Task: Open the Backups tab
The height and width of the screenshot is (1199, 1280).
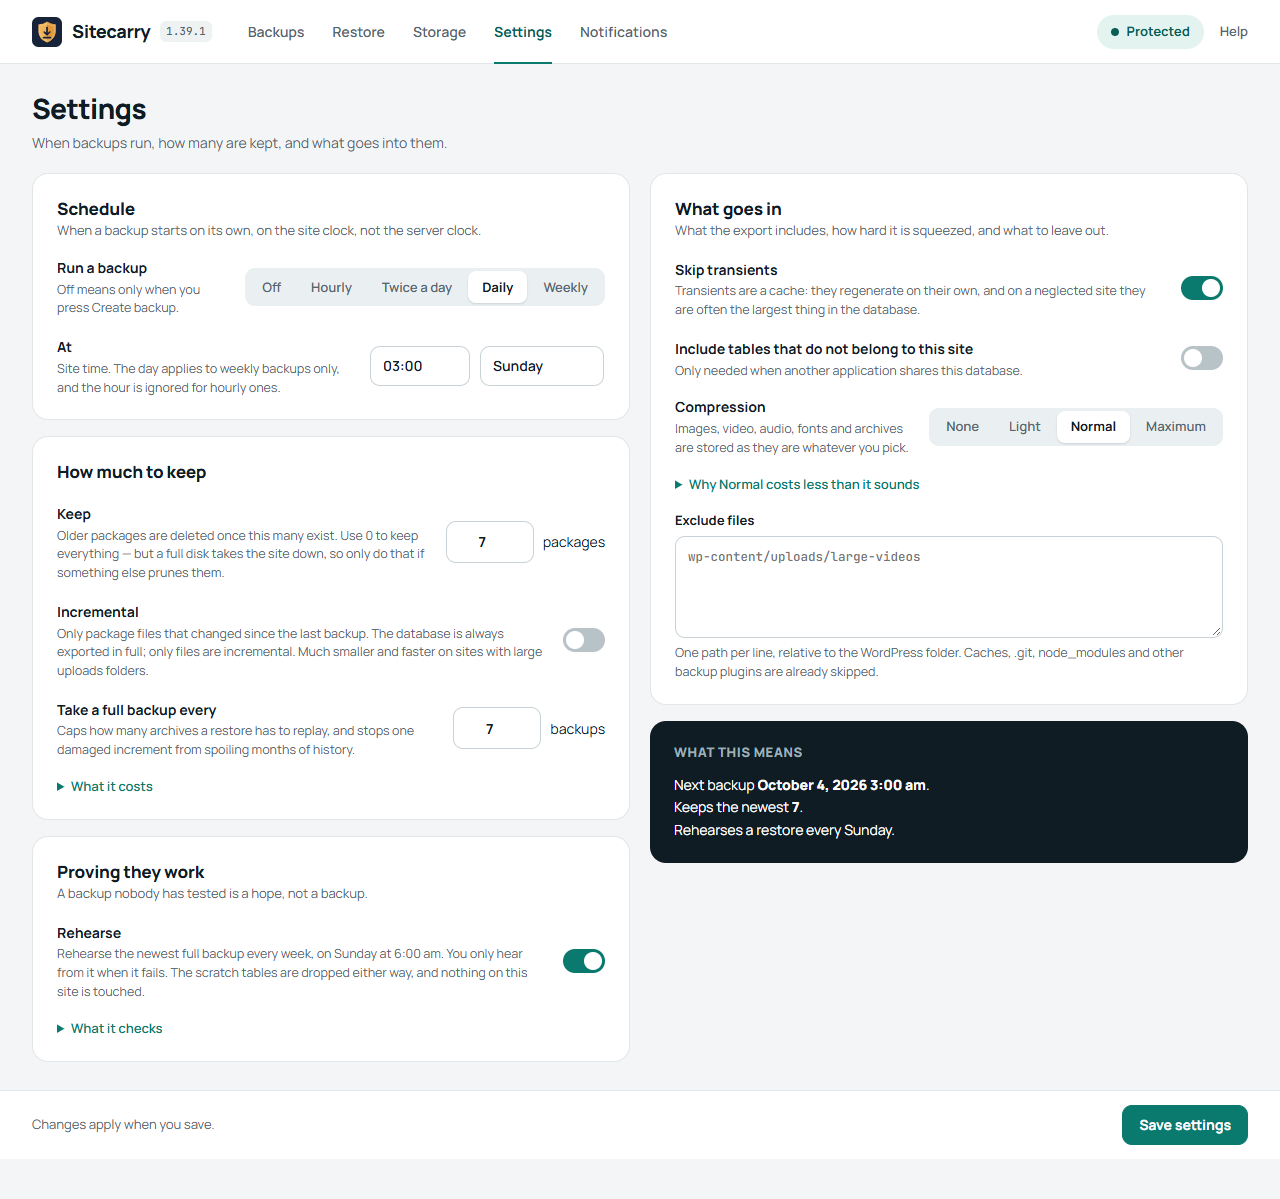Action: coord(276,32)
